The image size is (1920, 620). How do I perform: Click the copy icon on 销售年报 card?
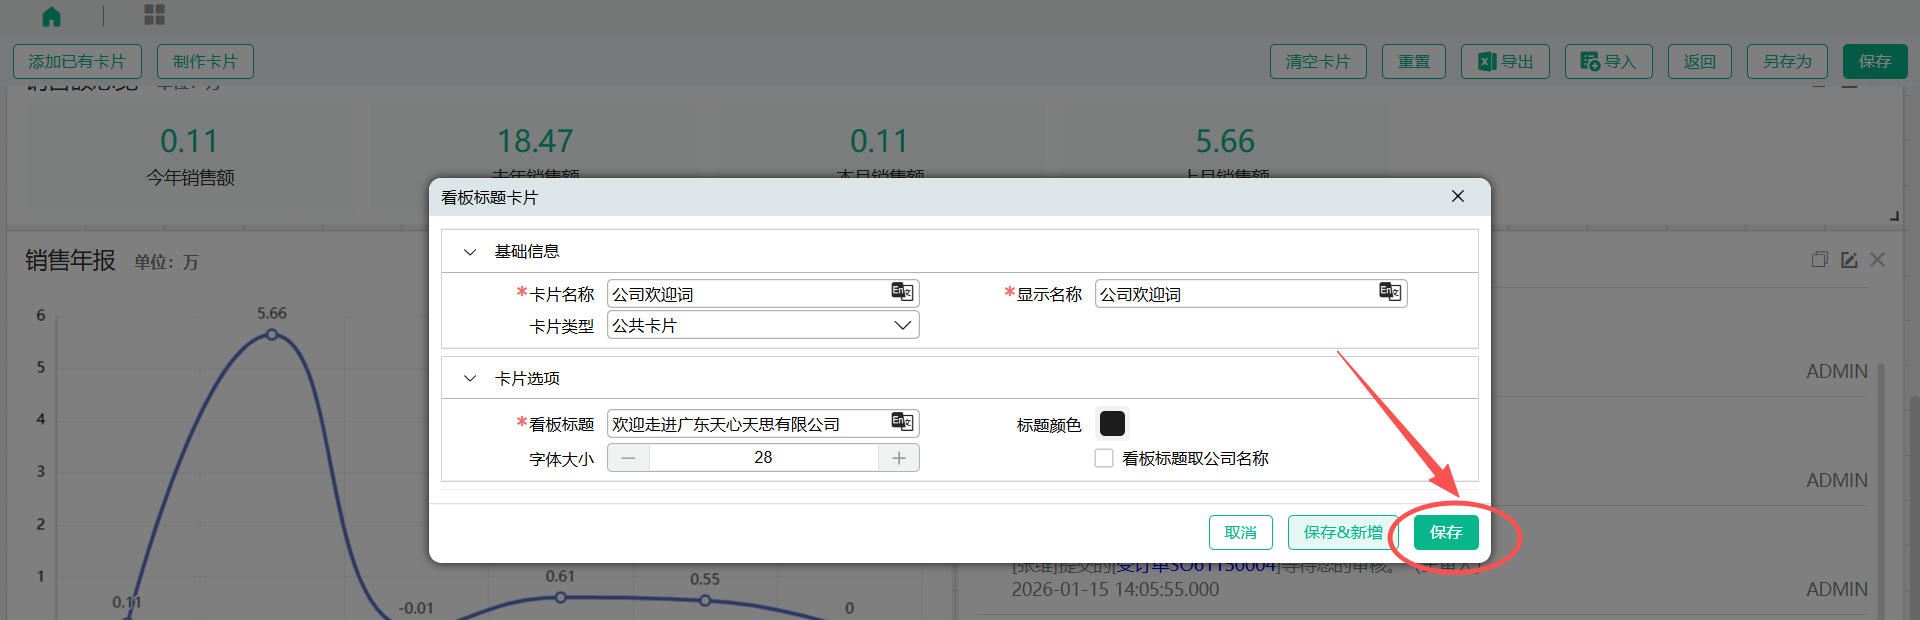click(x=1819, y=260)
